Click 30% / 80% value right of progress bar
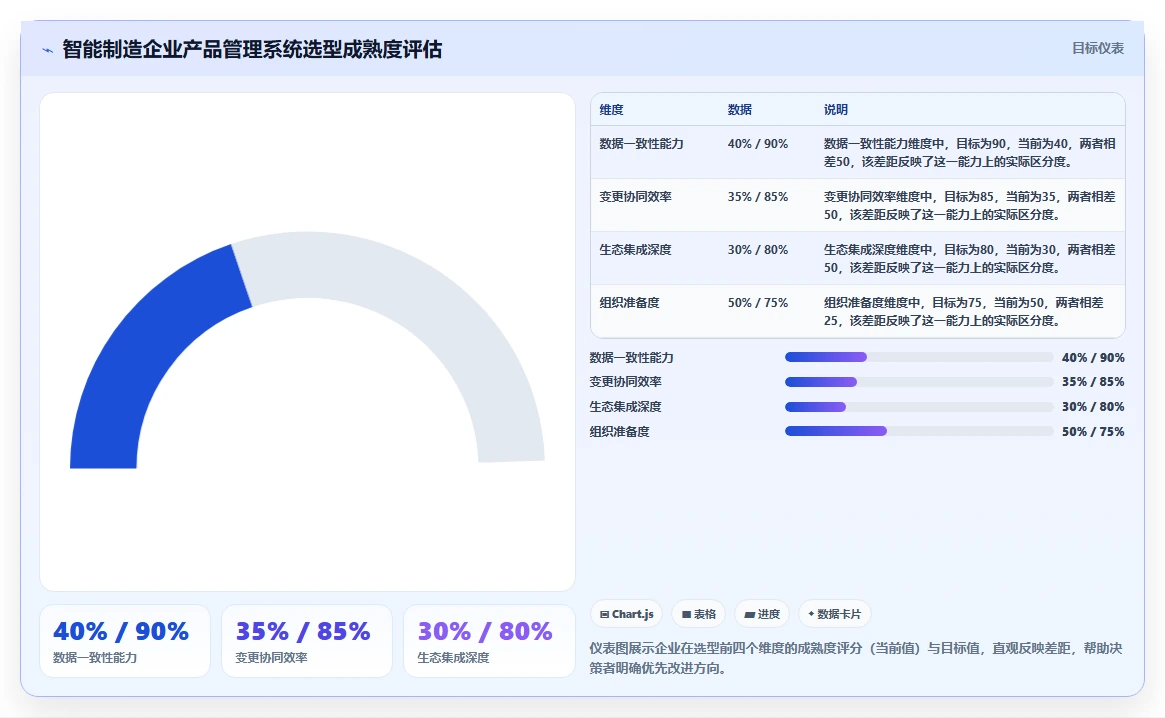Viewport: 1165px width, 718px height. pyautogui.click(x=1093, y=407)
